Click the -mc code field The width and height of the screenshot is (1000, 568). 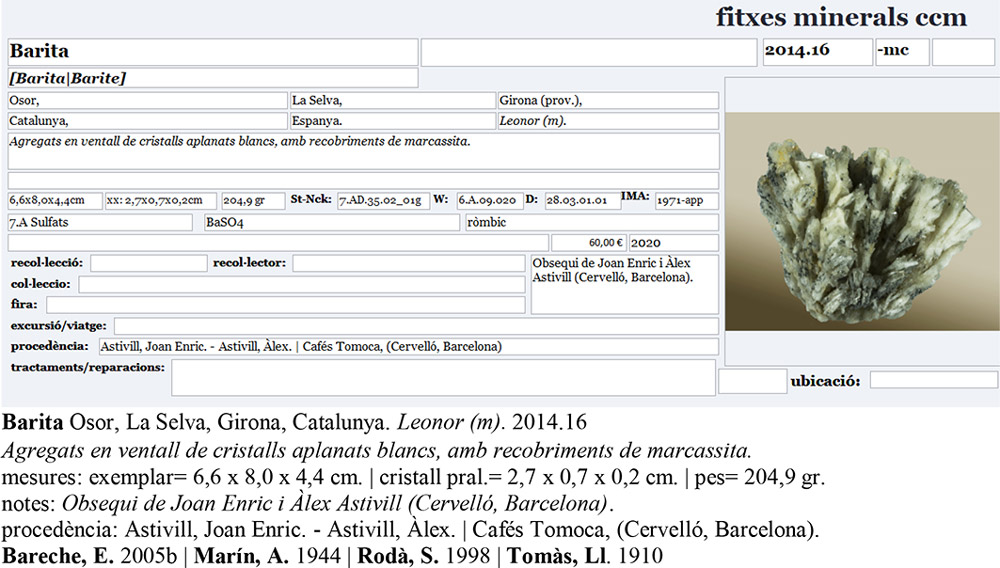pyautogui.click(x=902, y=52)
